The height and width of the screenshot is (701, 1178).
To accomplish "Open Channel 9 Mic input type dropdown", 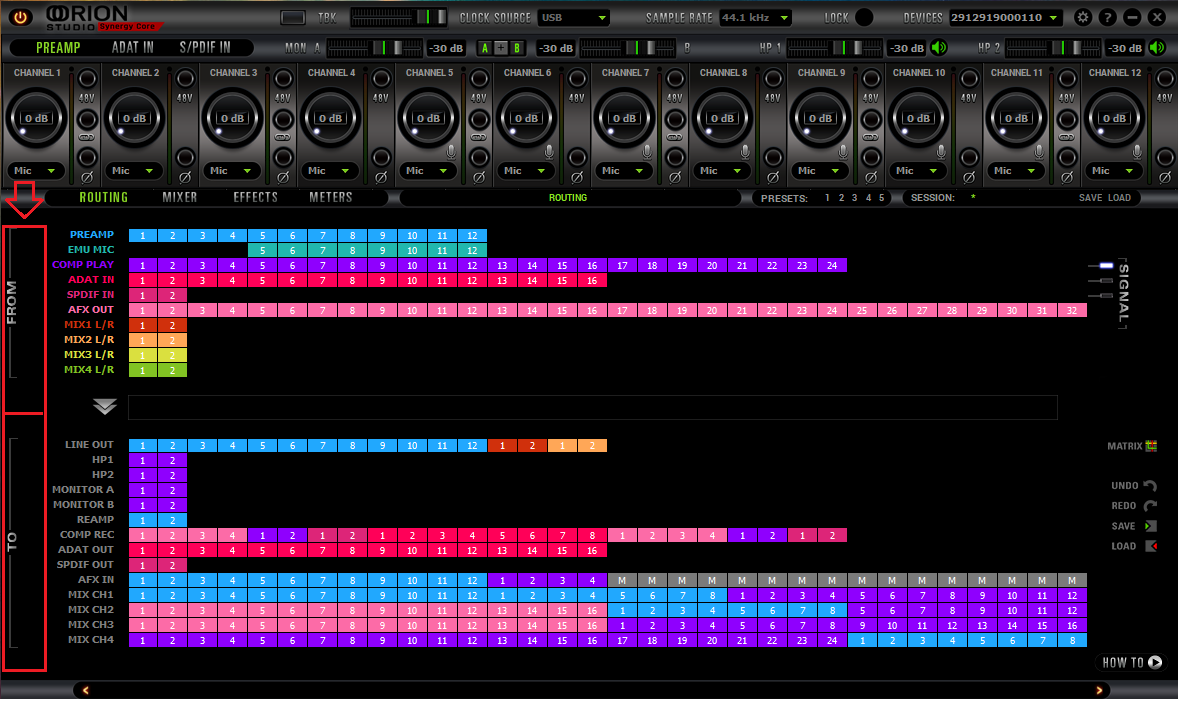I will 819,171.
